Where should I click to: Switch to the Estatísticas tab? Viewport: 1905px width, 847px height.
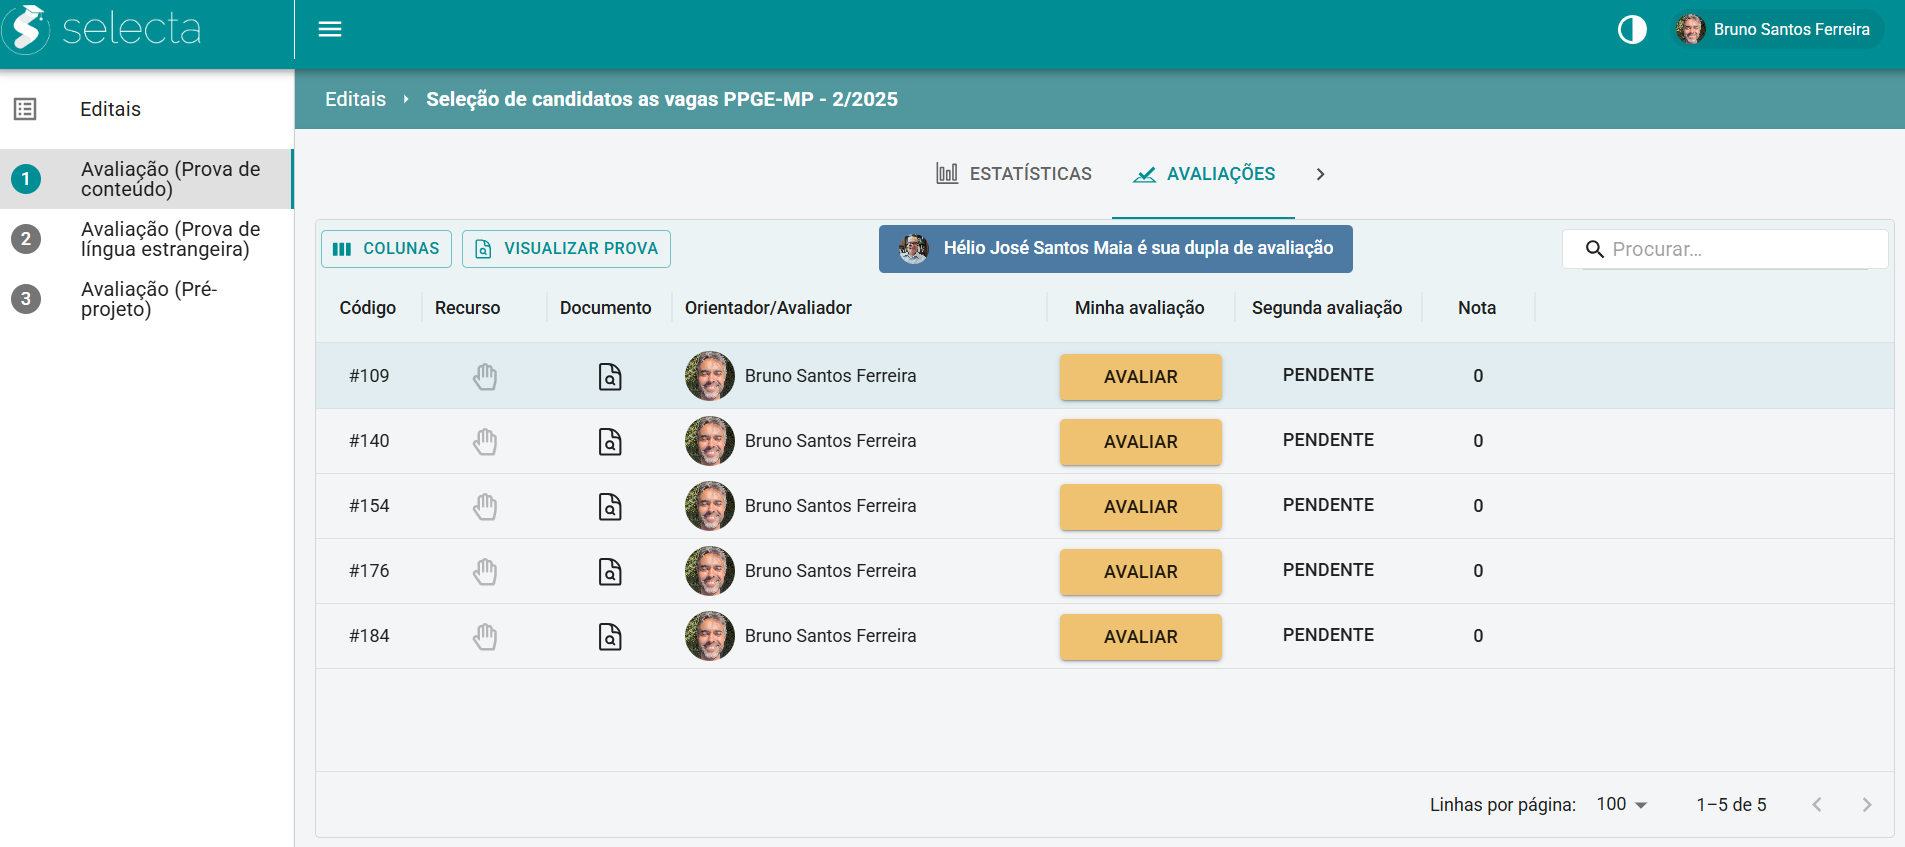[x=1014, y=174]
